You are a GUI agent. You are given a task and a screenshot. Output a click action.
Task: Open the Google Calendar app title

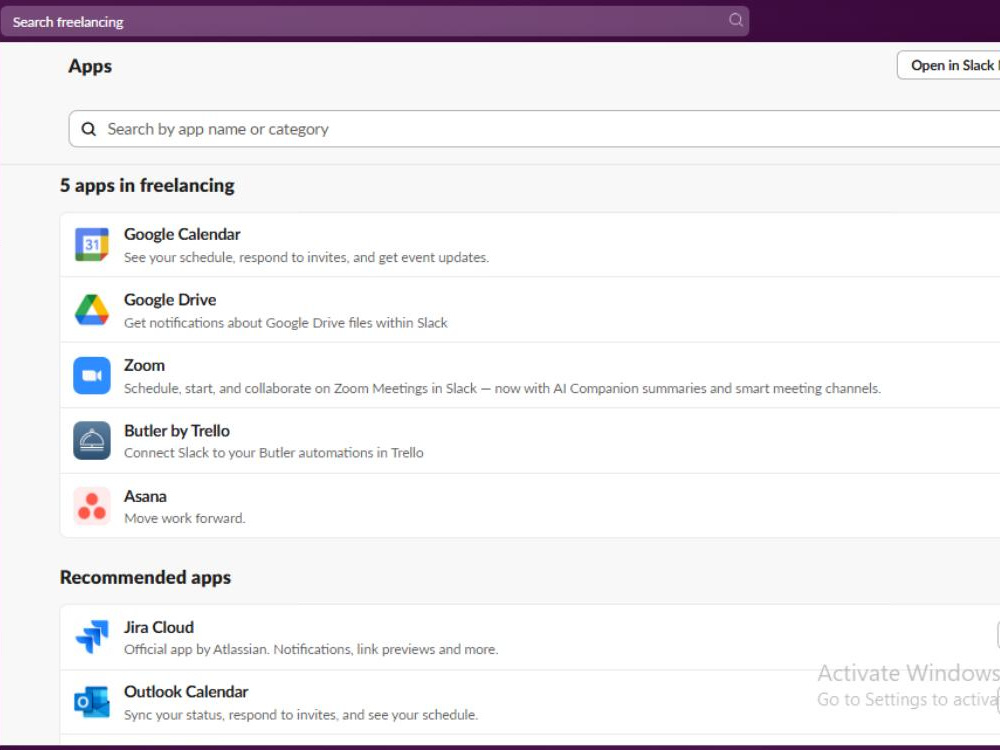[182, 234]
